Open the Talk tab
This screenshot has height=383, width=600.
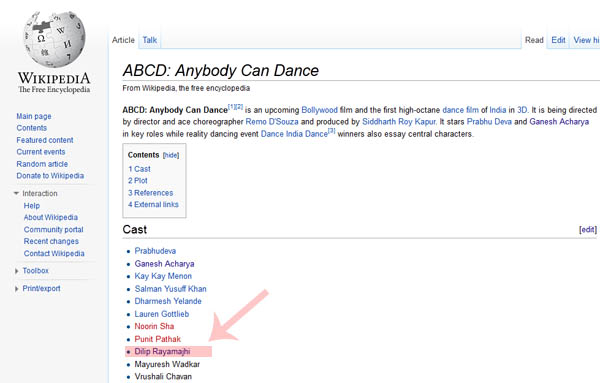point(150,40)
